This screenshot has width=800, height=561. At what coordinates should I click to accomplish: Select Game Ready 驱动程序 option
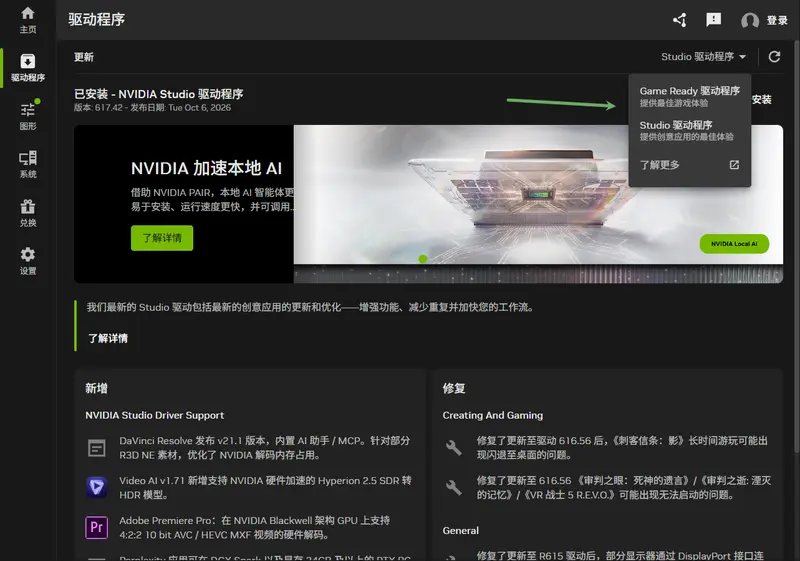point(689,96)
